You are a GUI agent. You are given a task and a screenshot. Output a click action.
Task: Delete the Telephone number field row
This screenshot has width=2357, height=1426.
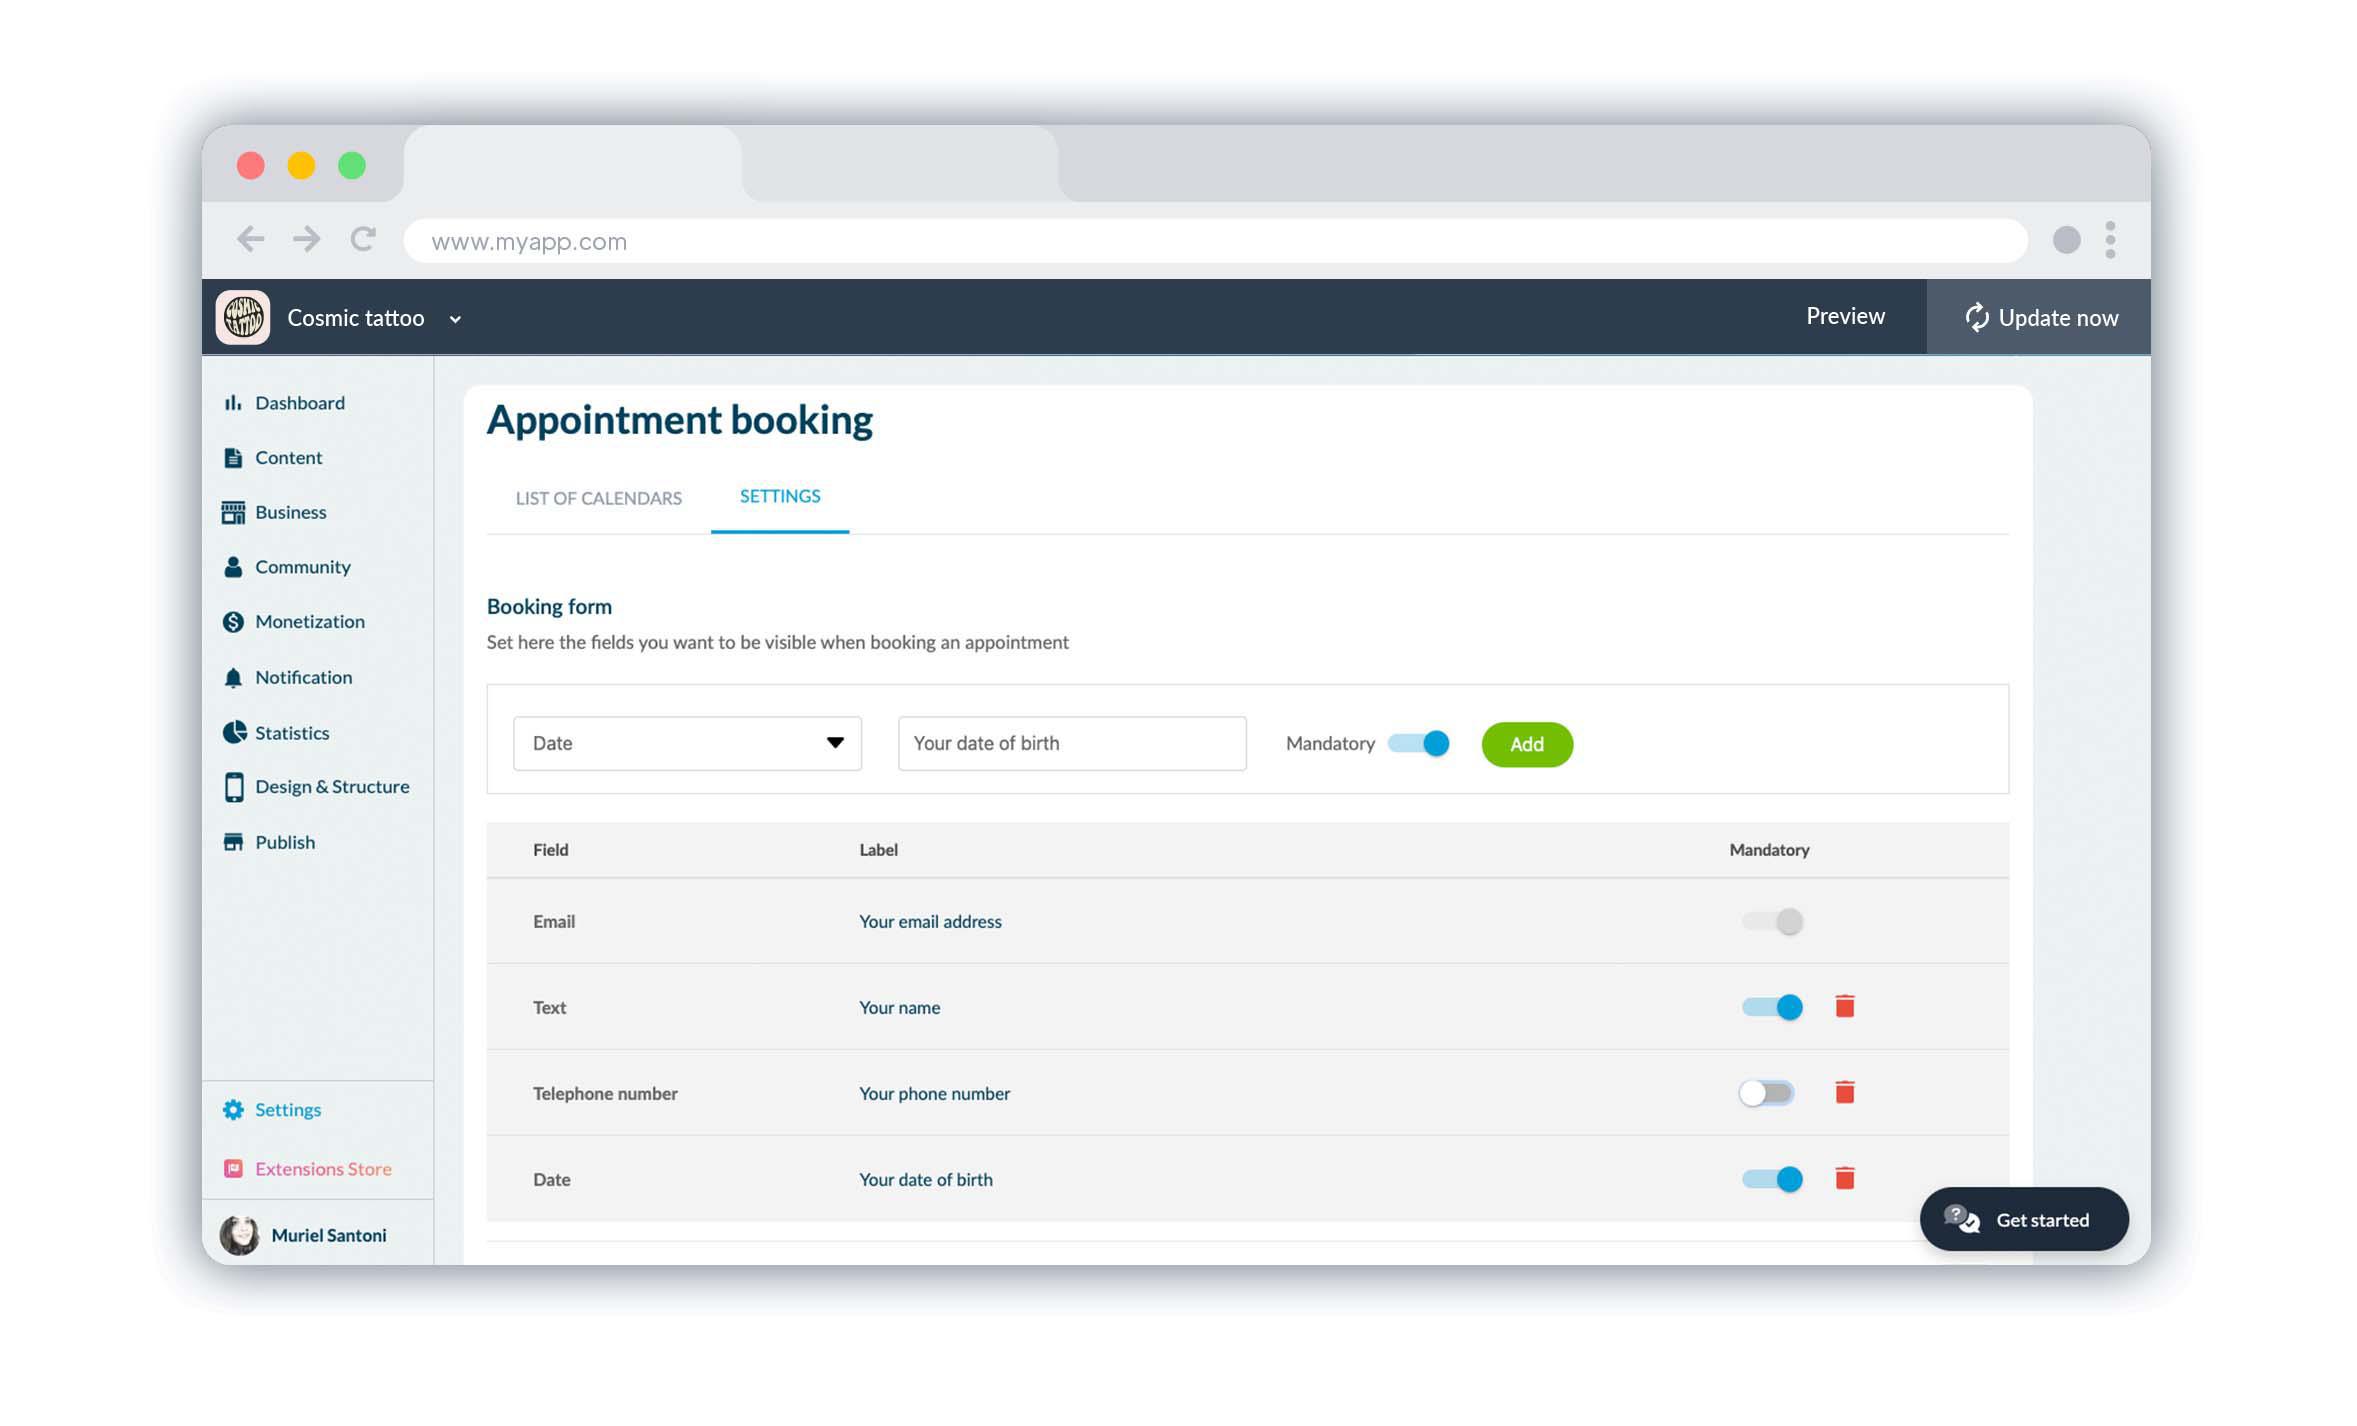tap(1844, 1092)
